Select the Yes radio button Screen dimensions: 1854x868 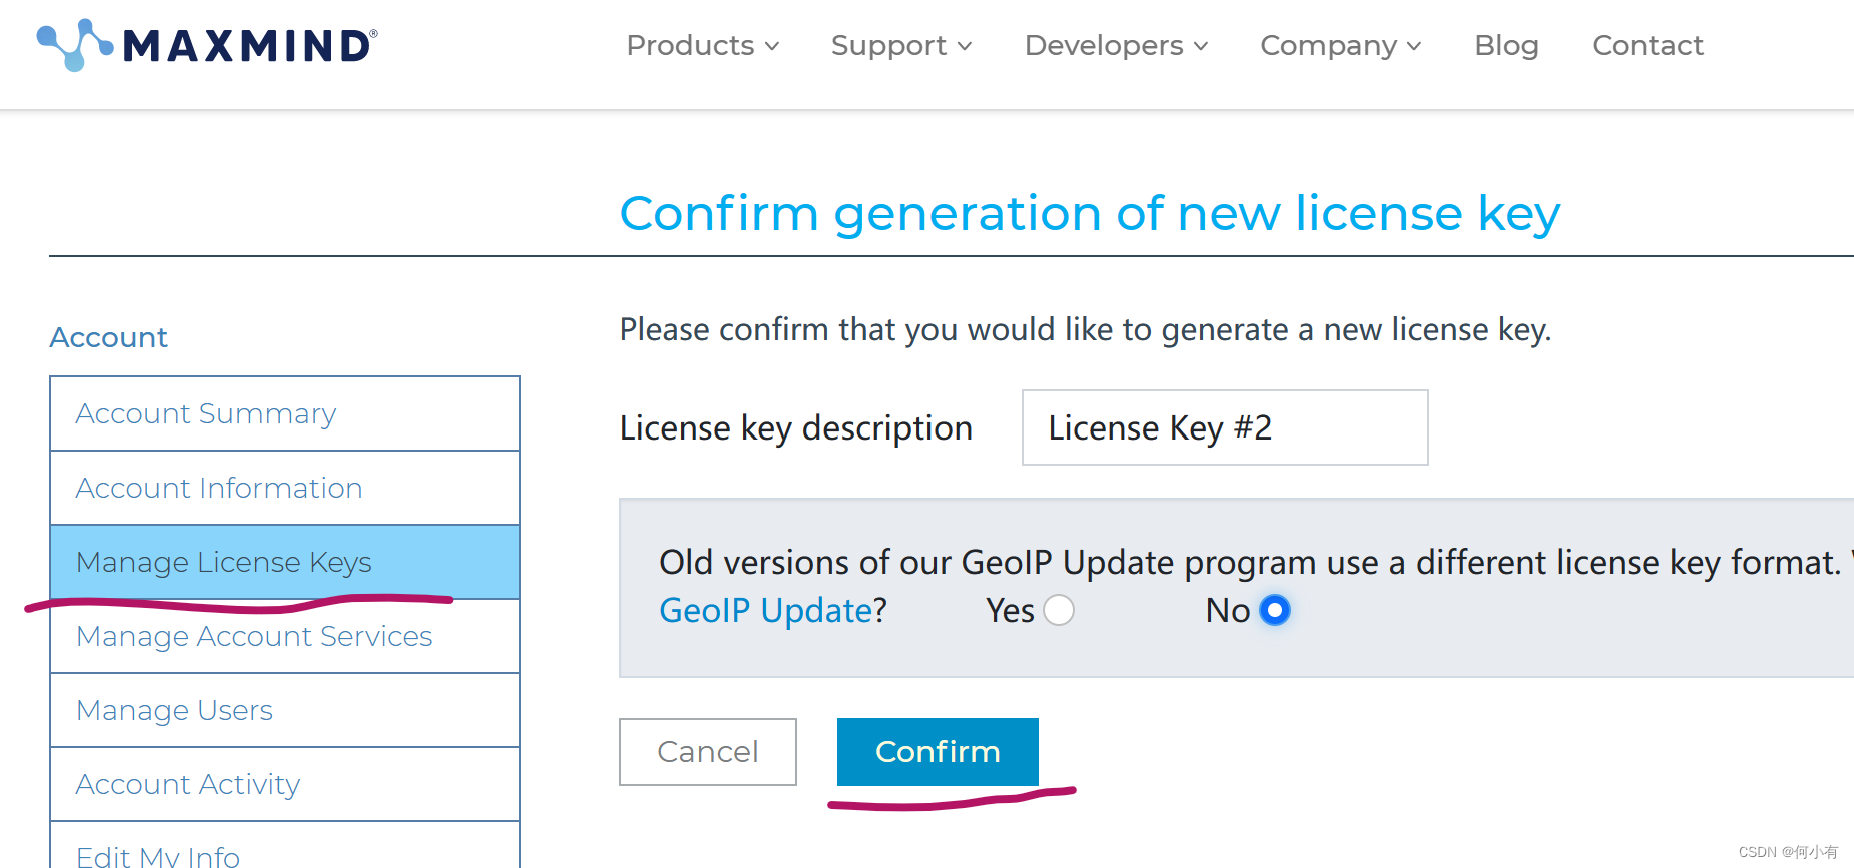1059,610
